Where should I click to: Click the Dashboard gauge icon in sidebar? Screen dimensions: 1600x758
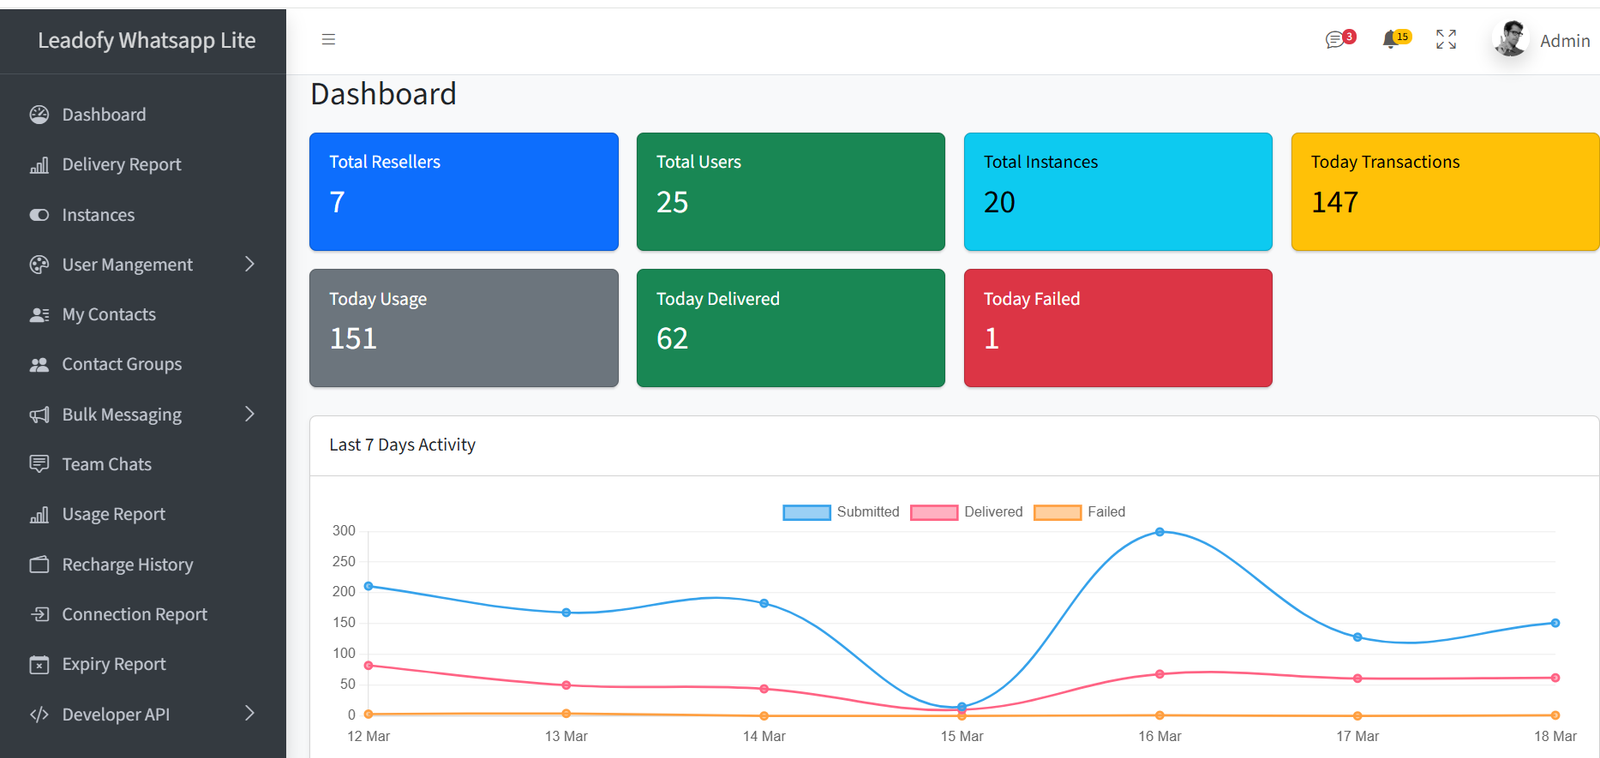(39, 115)
